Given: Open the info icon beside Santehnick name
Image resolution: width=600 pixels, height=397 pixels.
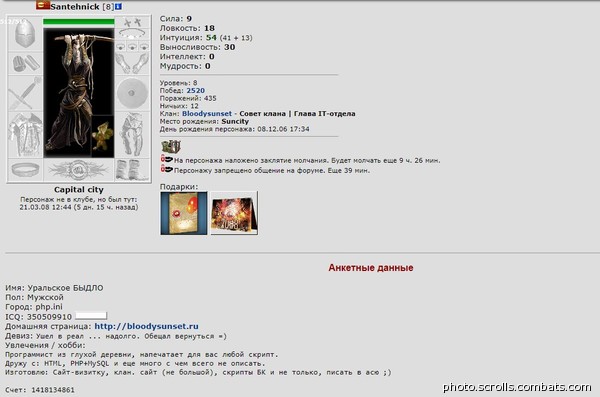Looking at the screenshot, I should [x=119, y=7].
